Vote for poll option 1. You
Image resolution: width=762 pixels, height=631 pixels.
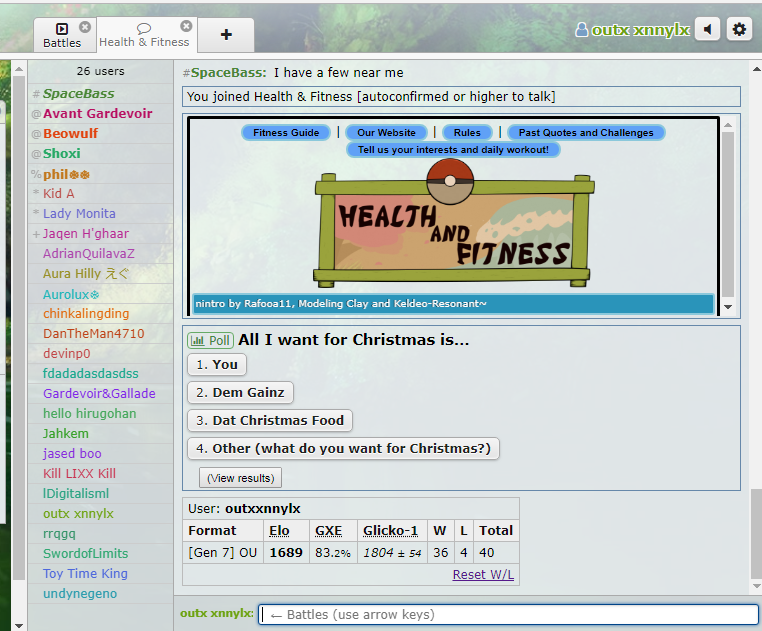click(x=217, y=365)
